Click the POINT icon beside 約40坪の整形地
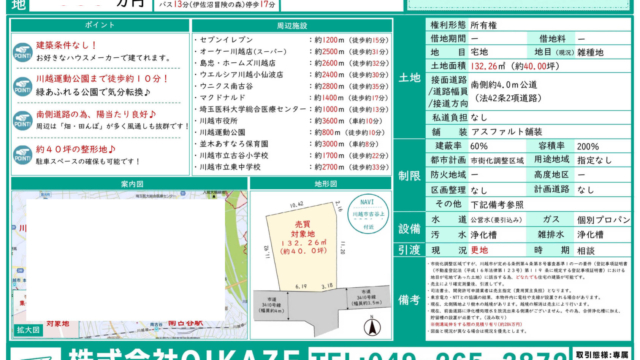640x360 pixels. point(22,155)
